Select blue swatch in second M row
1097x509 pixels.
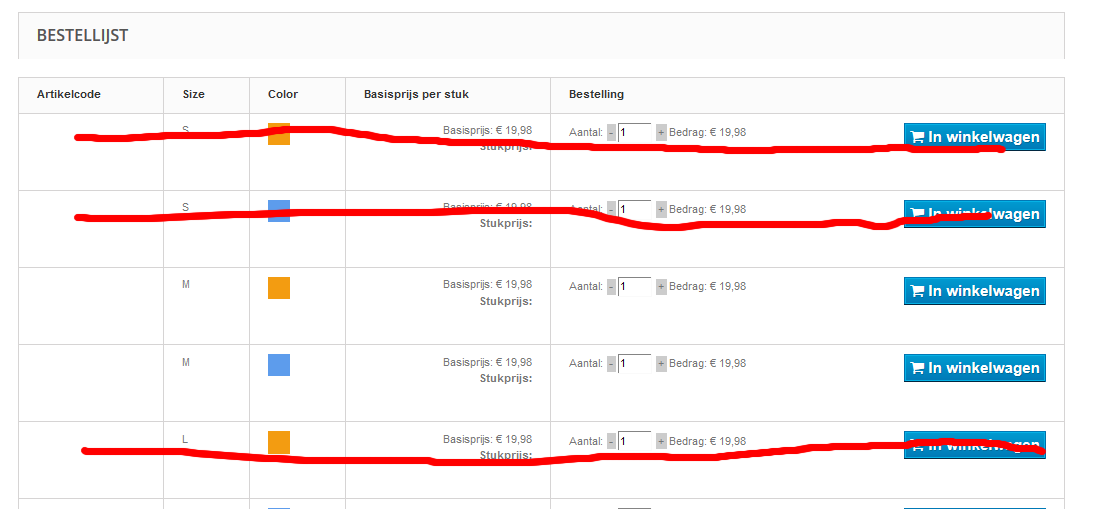point(279,365)
